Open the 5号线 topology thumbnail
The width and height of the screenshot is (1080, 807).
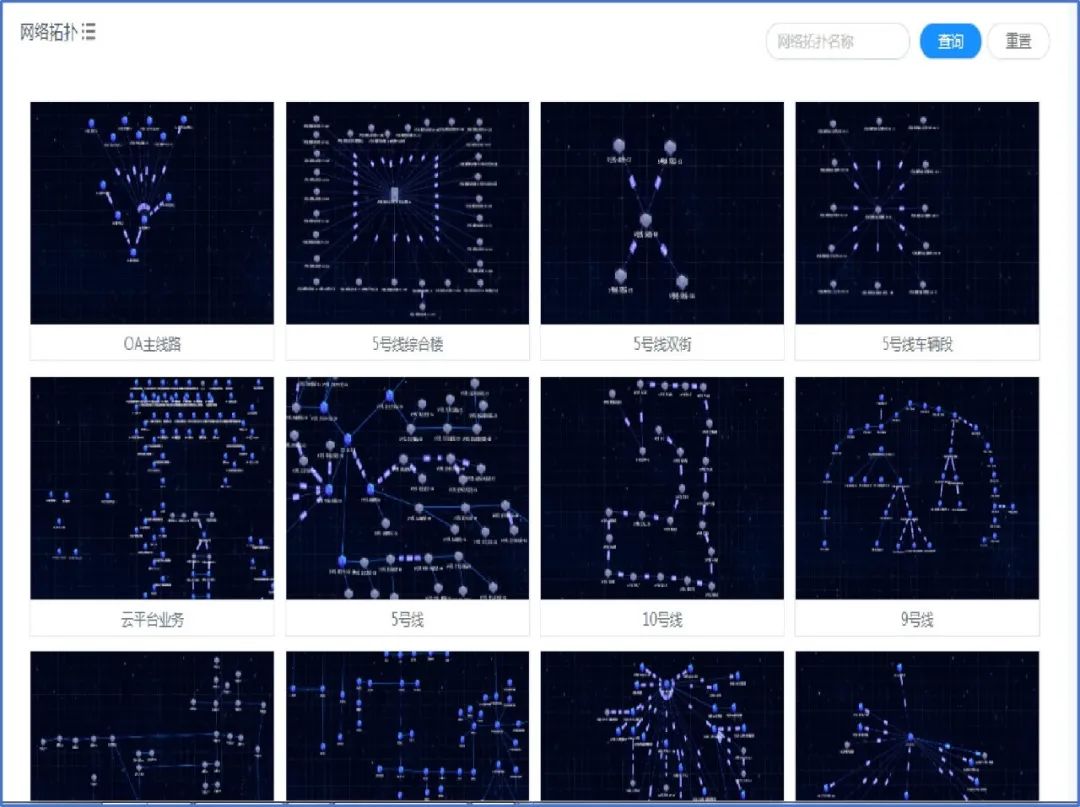(x=407, y=488)
